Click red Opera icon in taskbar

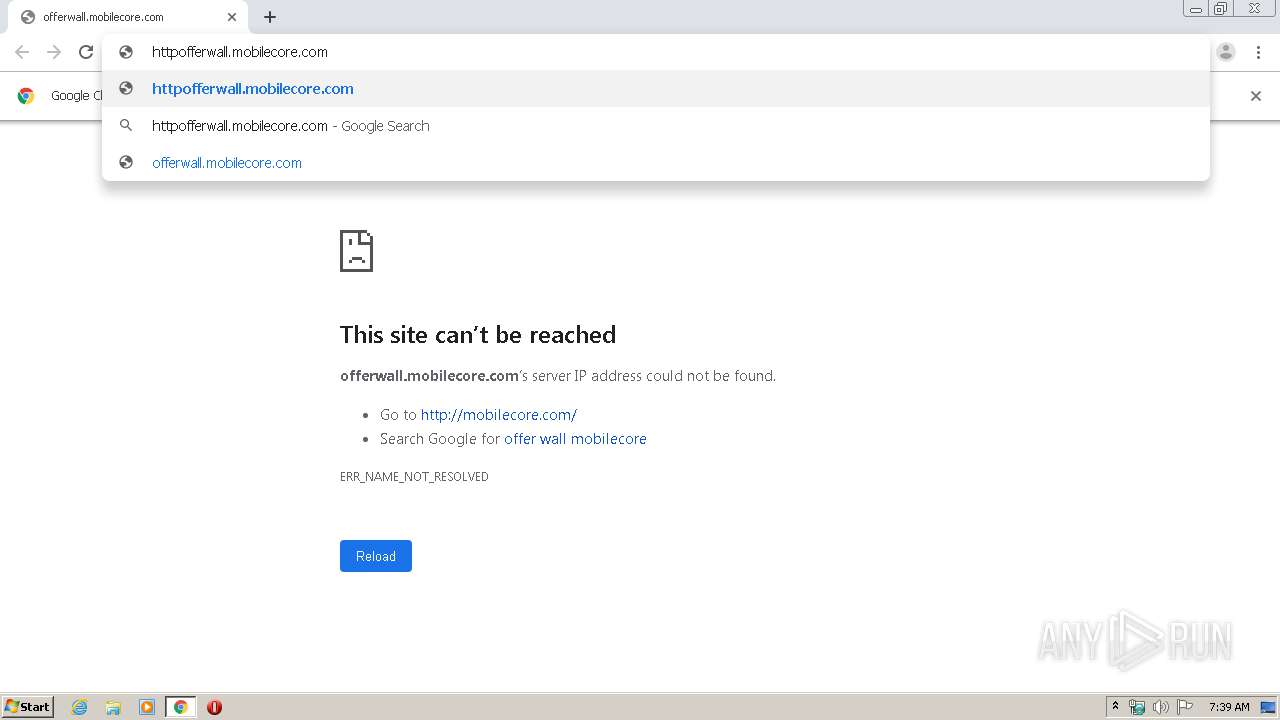[214, 707]
